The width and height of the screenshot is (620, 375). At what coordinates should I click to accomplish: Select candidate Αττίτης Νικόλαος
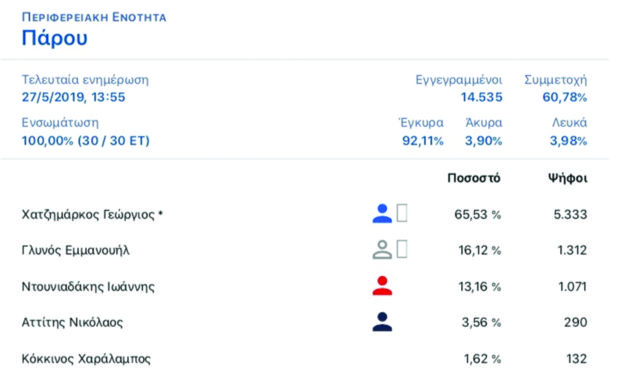[x=72, y=322]
